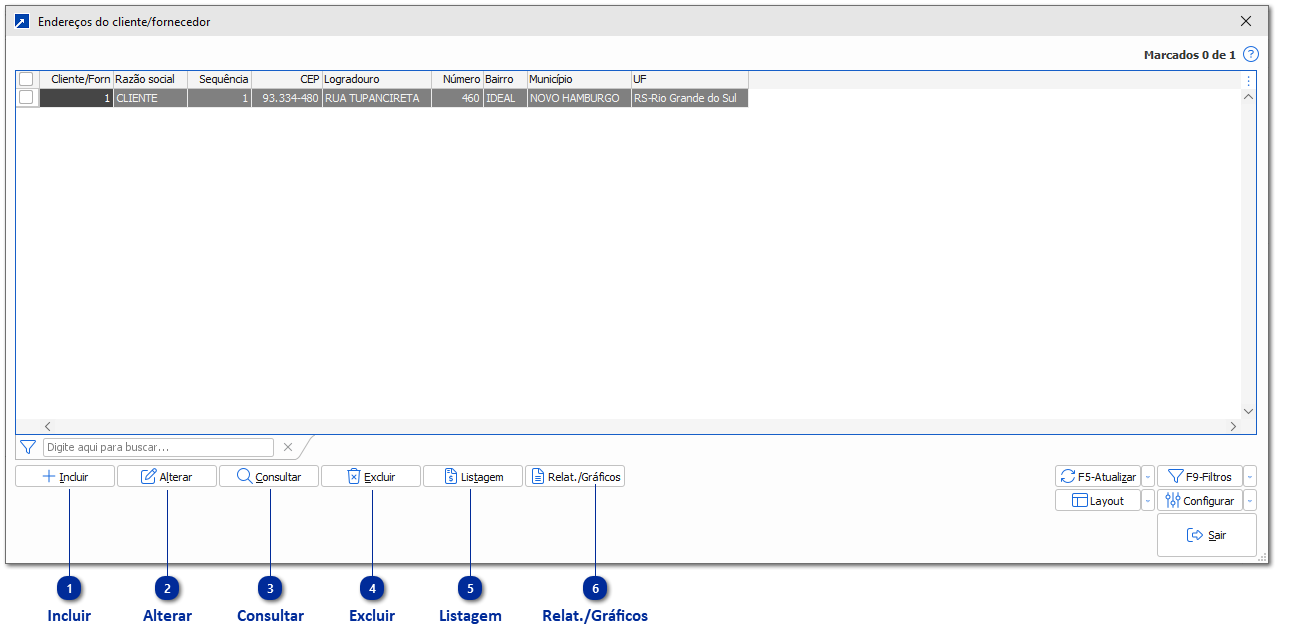Open the Consultar action
1292x642 pixels.
tap(269, 477)
